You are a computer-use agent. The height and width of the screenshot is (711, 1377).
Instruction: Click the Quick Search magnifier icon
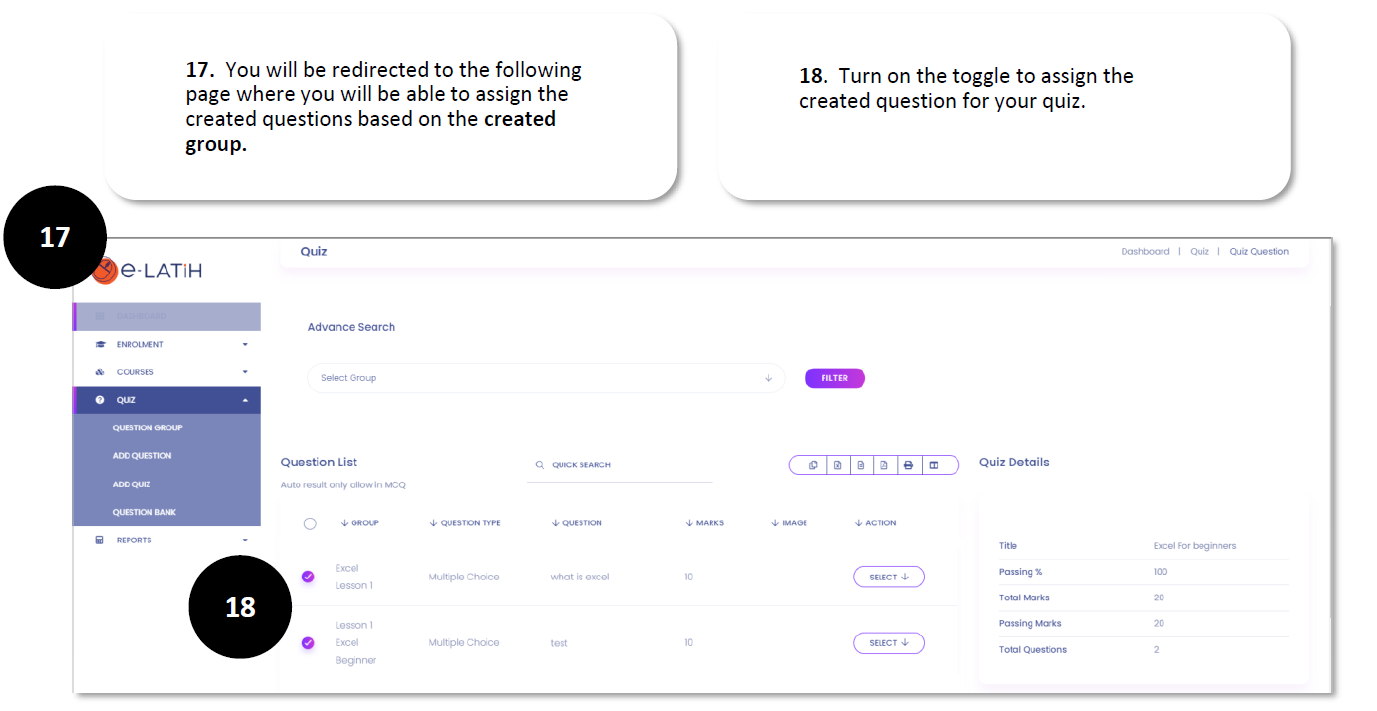click(x=540, y=465)
